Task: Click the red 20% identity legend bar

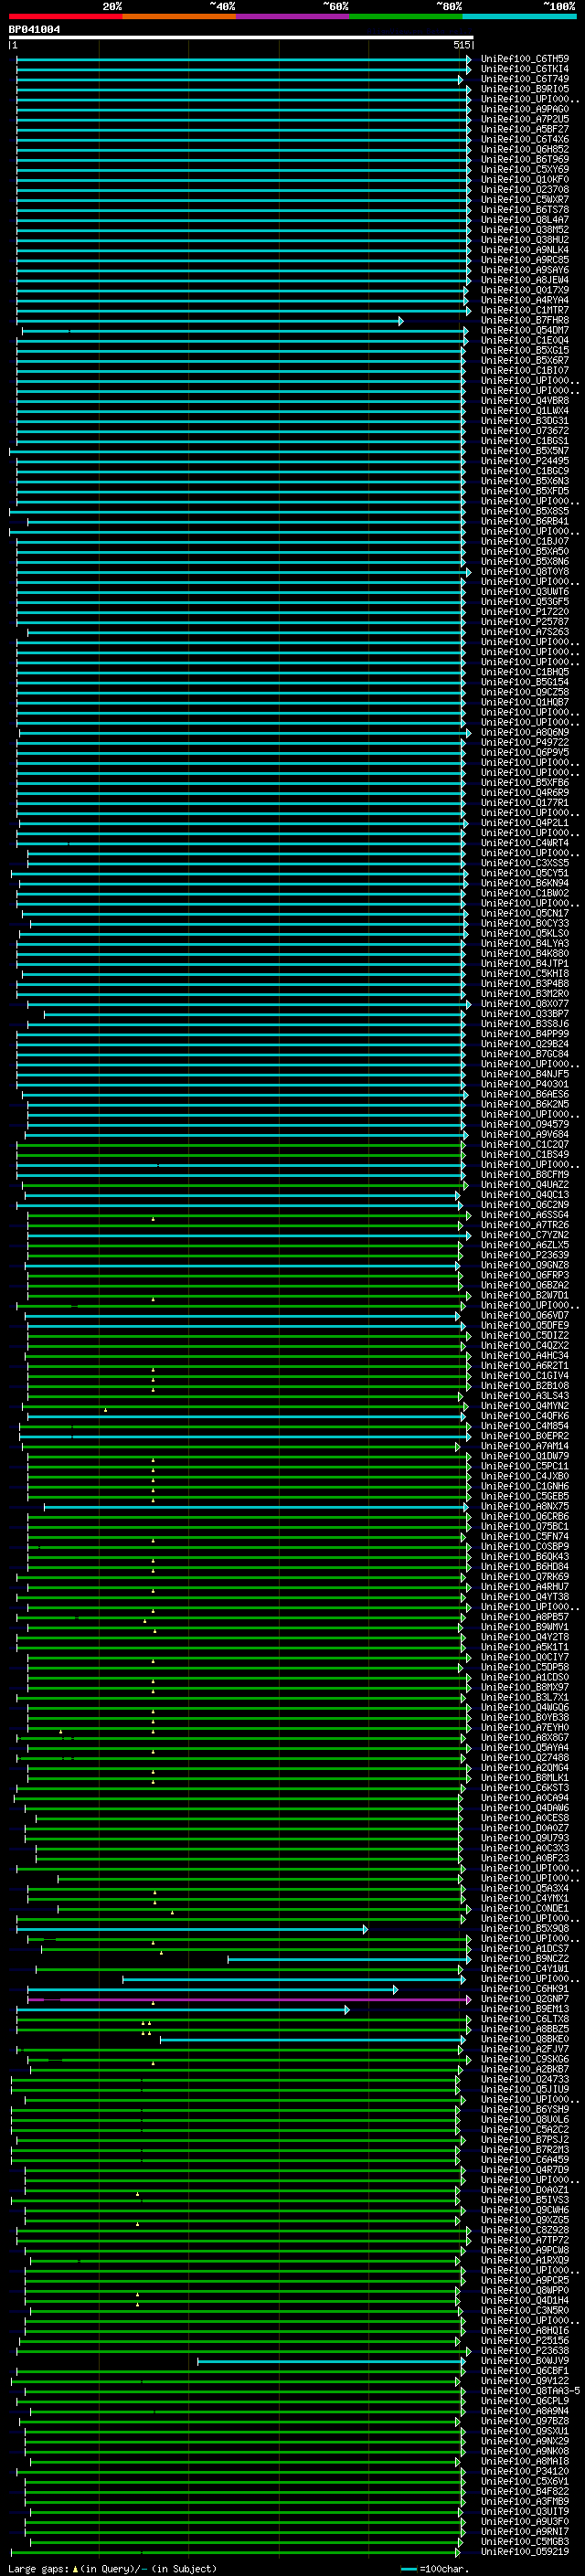Action: pos(65,16)
